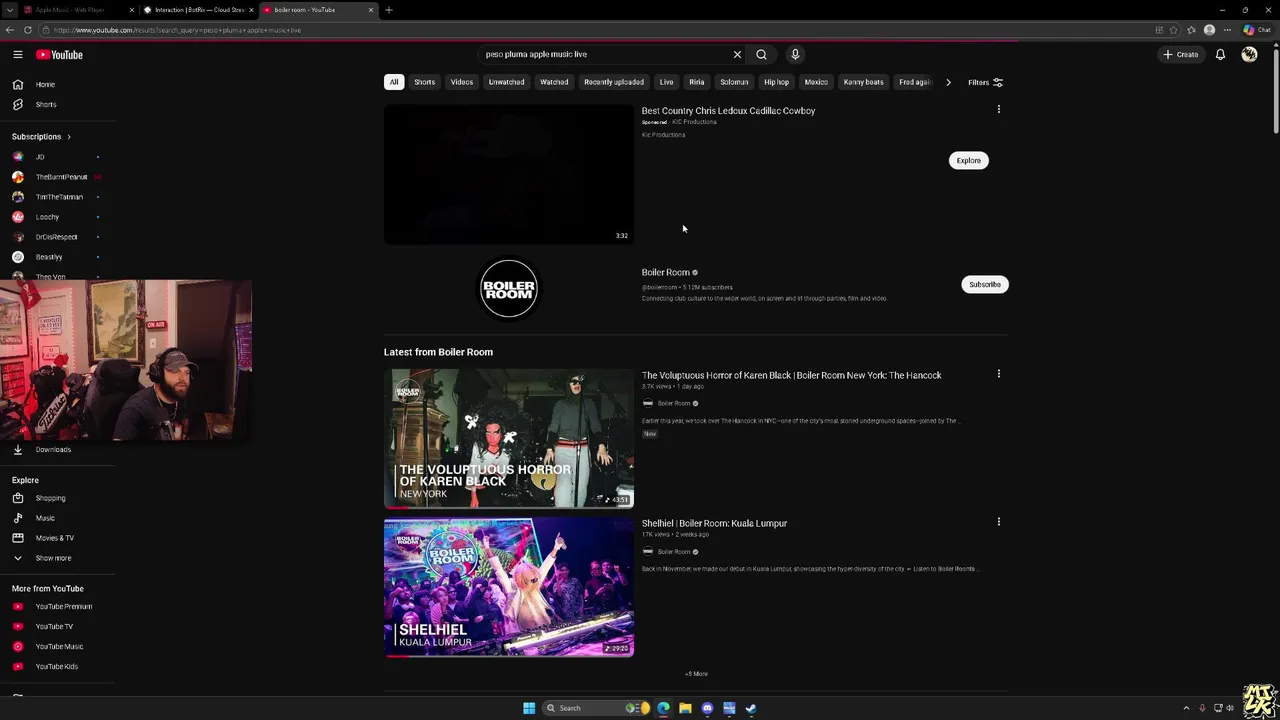Show next filter chips with right arrow
The image size is (1280, 720).
948,82
